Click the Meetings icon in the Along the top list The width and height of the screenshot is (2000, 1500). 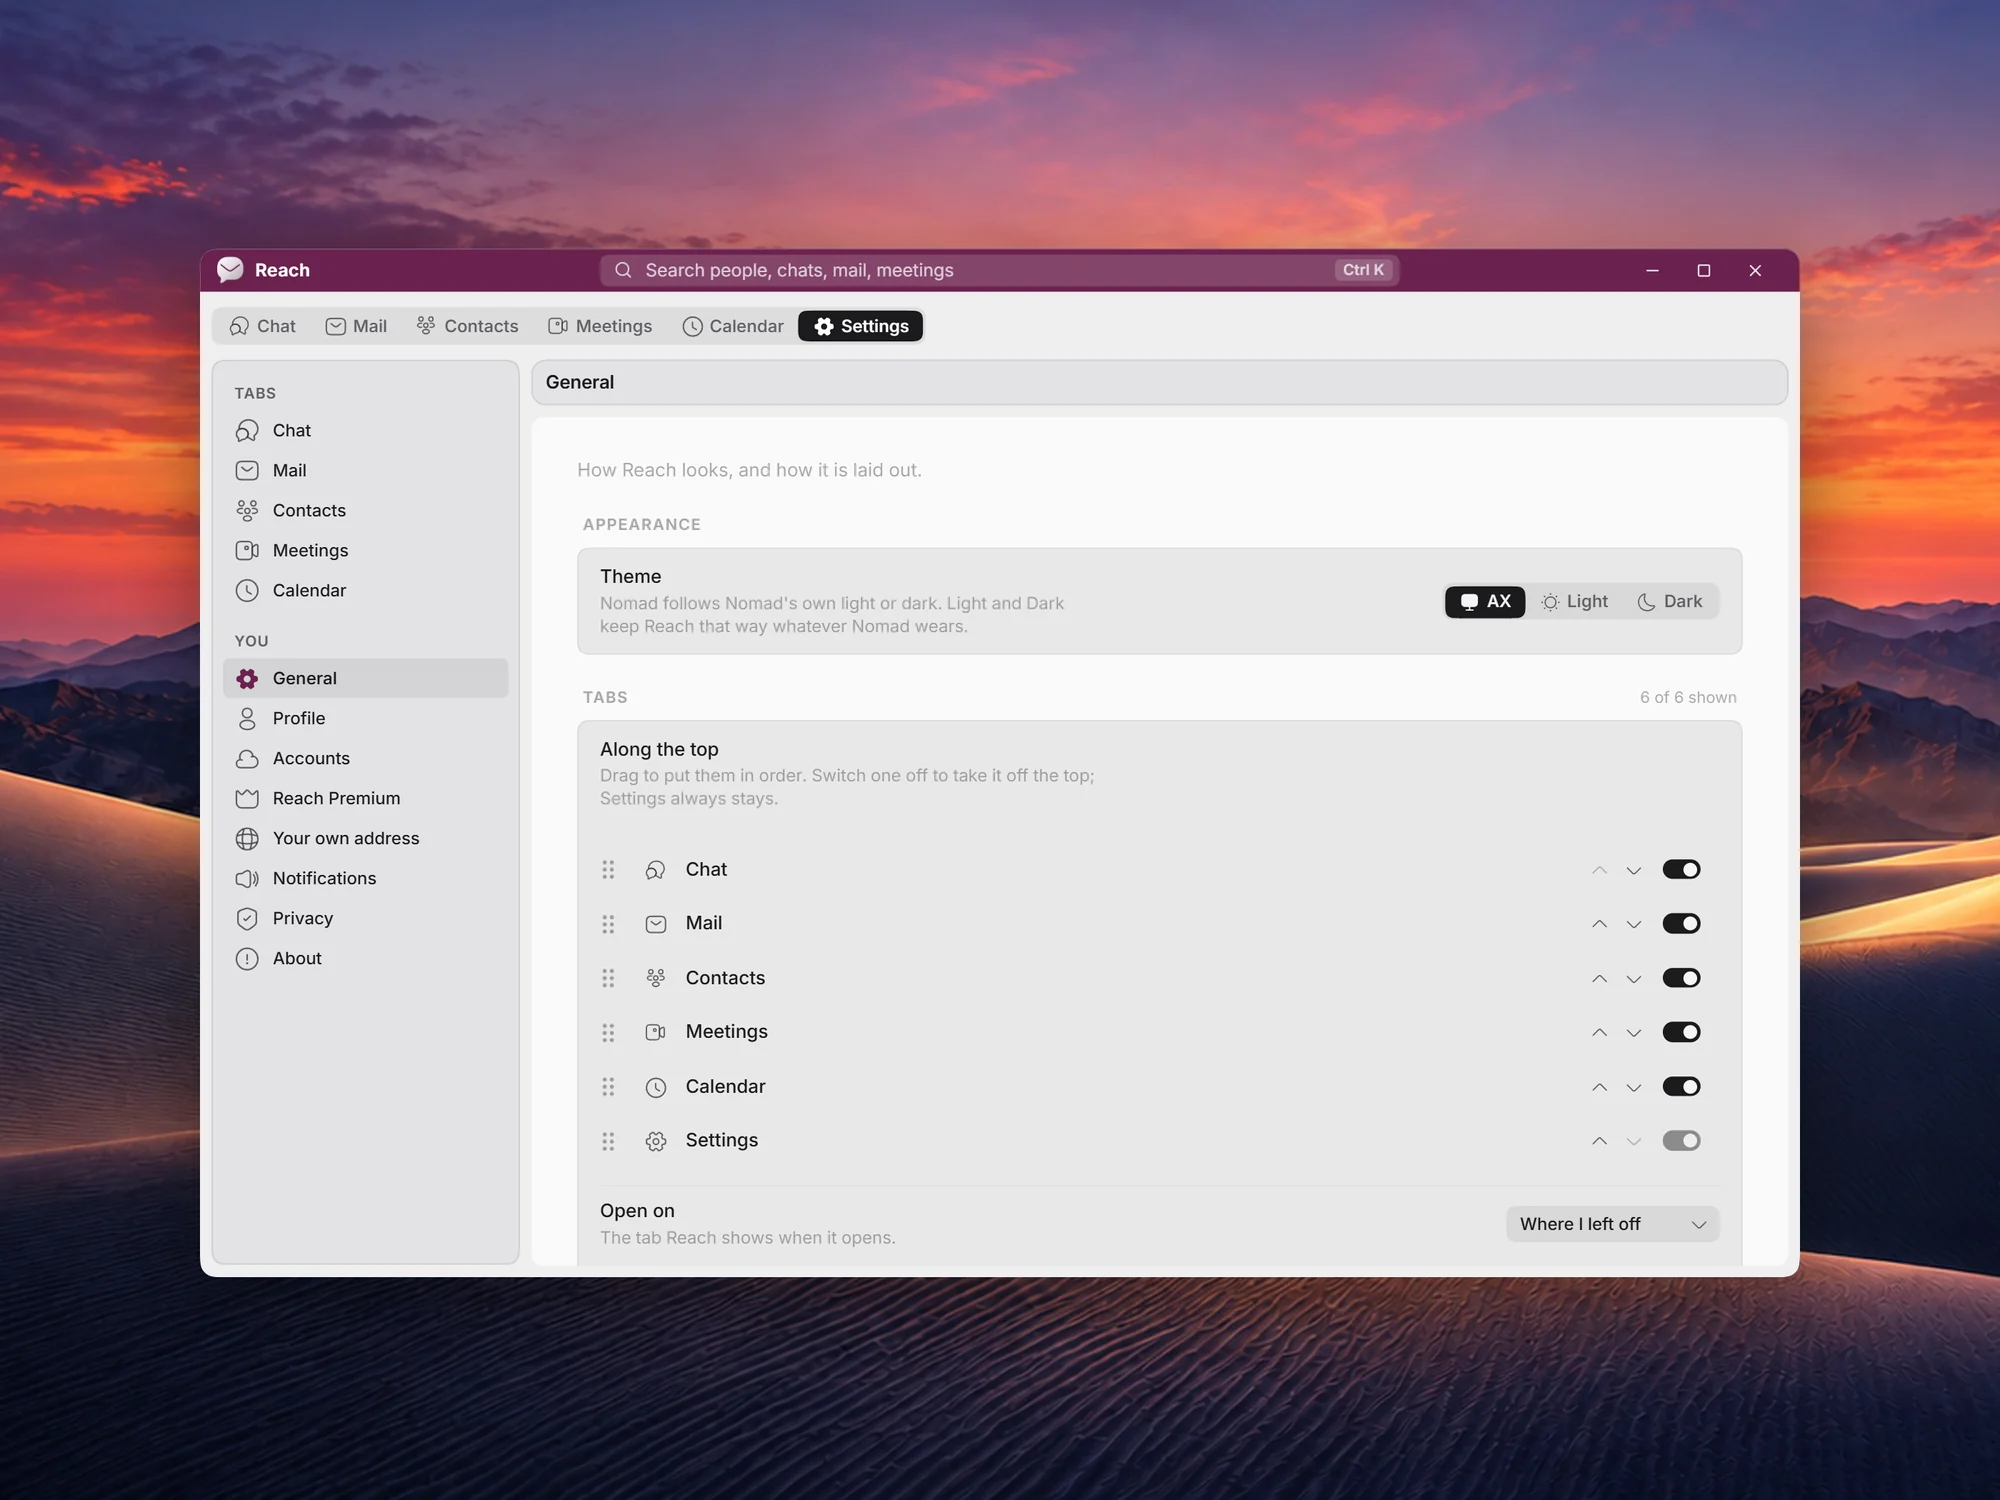(x=656, y=1032)
